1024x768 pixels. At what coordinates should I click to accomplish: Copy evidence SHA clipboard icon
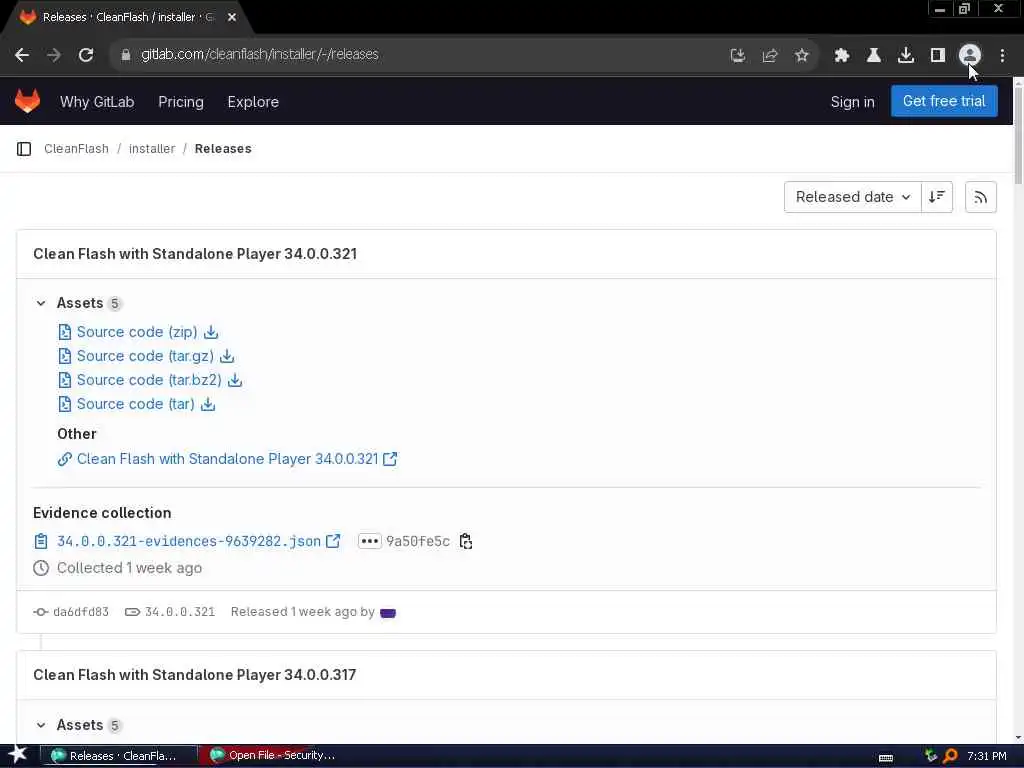[x=466, y=541]
